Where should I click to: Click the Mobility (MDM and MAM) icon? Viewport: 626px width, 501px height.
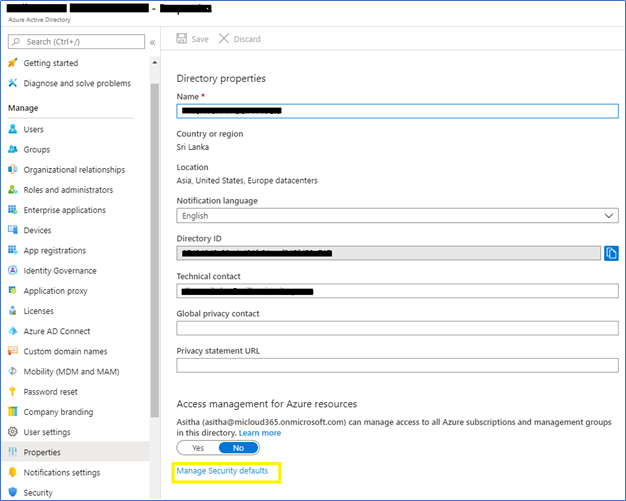click(13, 371)
